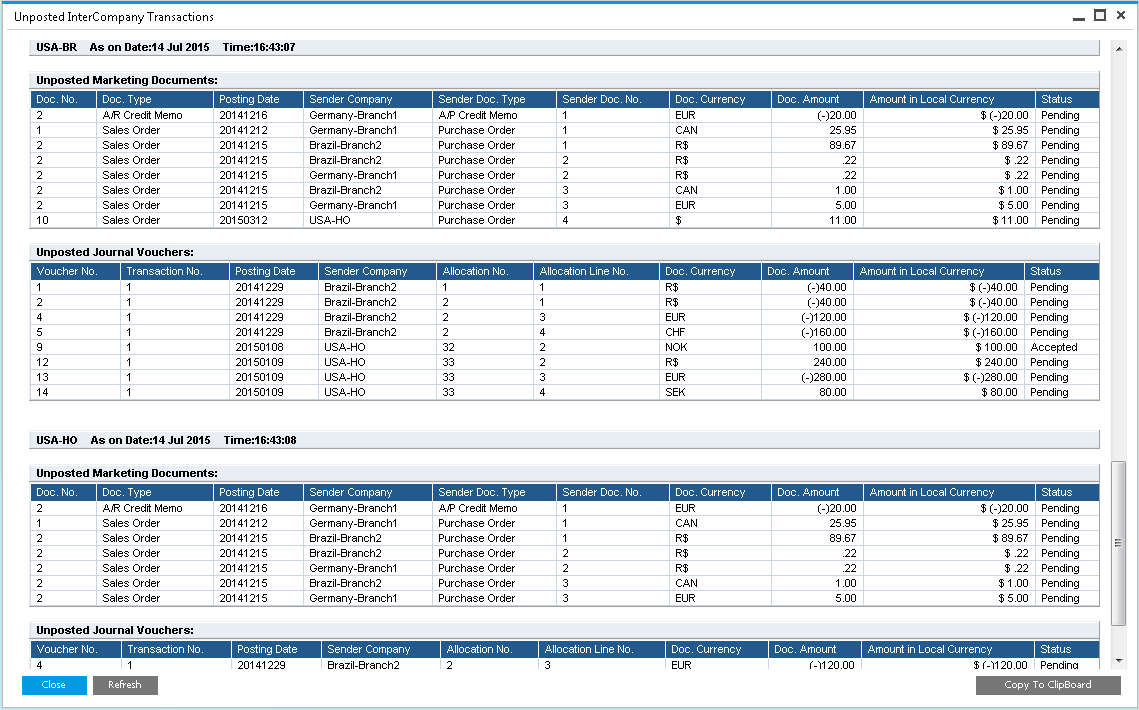
Task: Select the (-)160.00 doc amount cell
Action: click(807, 332)
